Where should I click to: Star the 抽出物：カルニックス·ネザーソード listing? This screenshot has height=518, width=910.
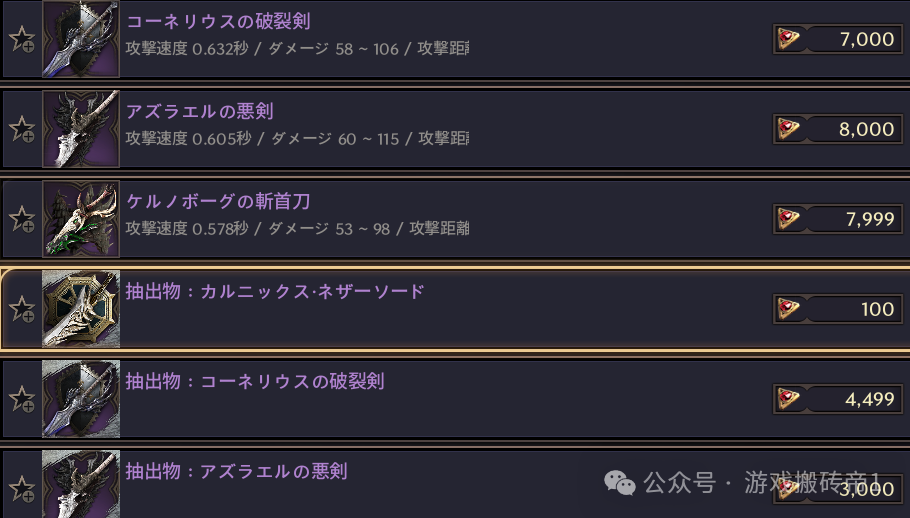pos(21,309)
